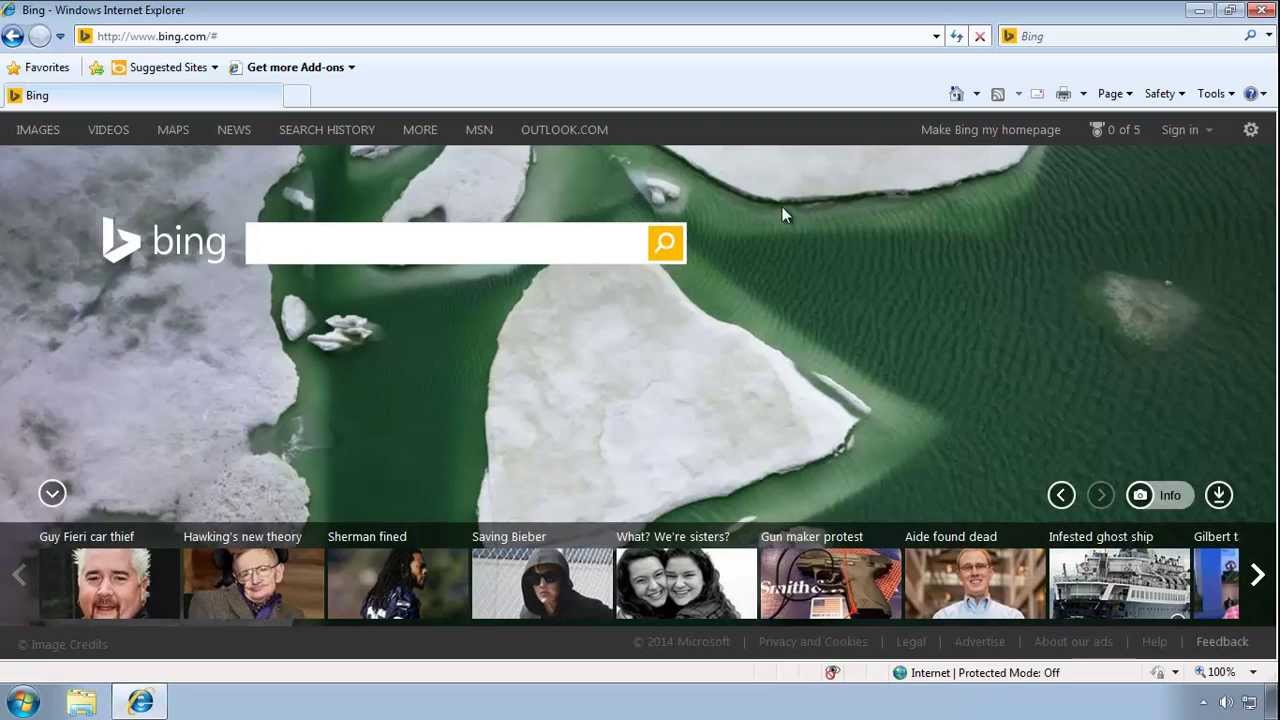The width and height of the screenshot is (1280, 720).
Task: Open the Infested ghost ship story
Action: 1119,574
